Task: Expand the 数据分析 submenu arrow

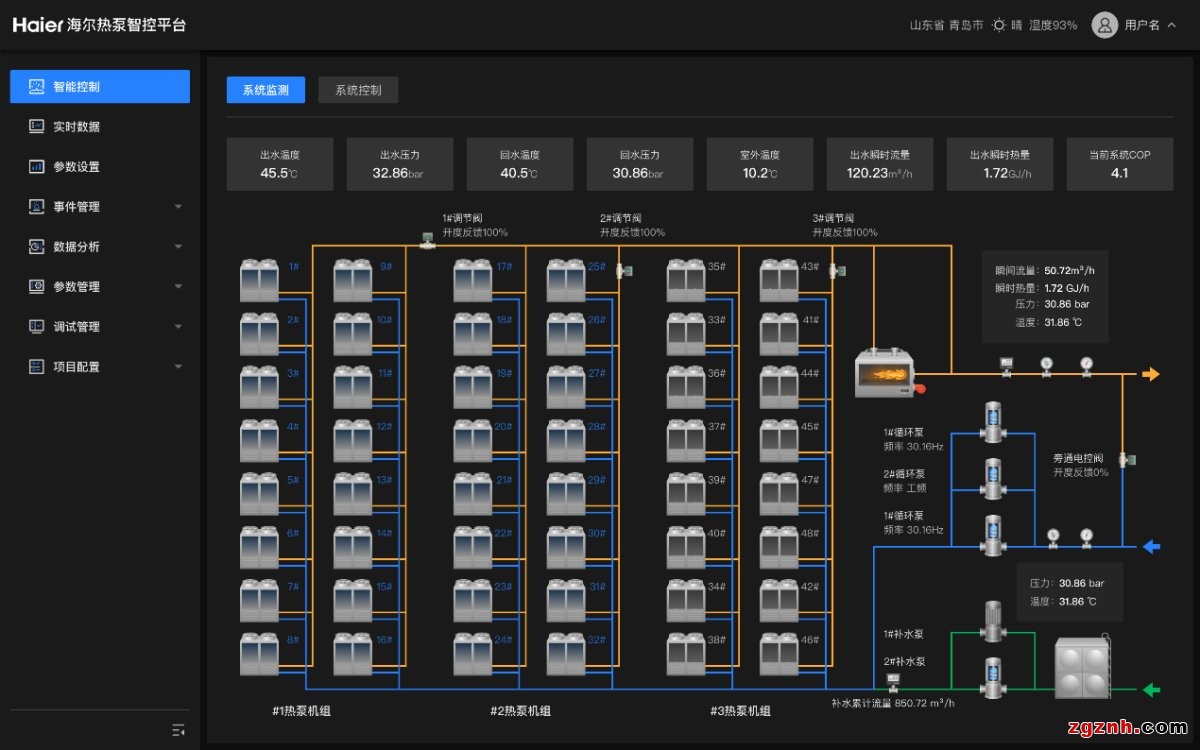Action: coord(178,247)
